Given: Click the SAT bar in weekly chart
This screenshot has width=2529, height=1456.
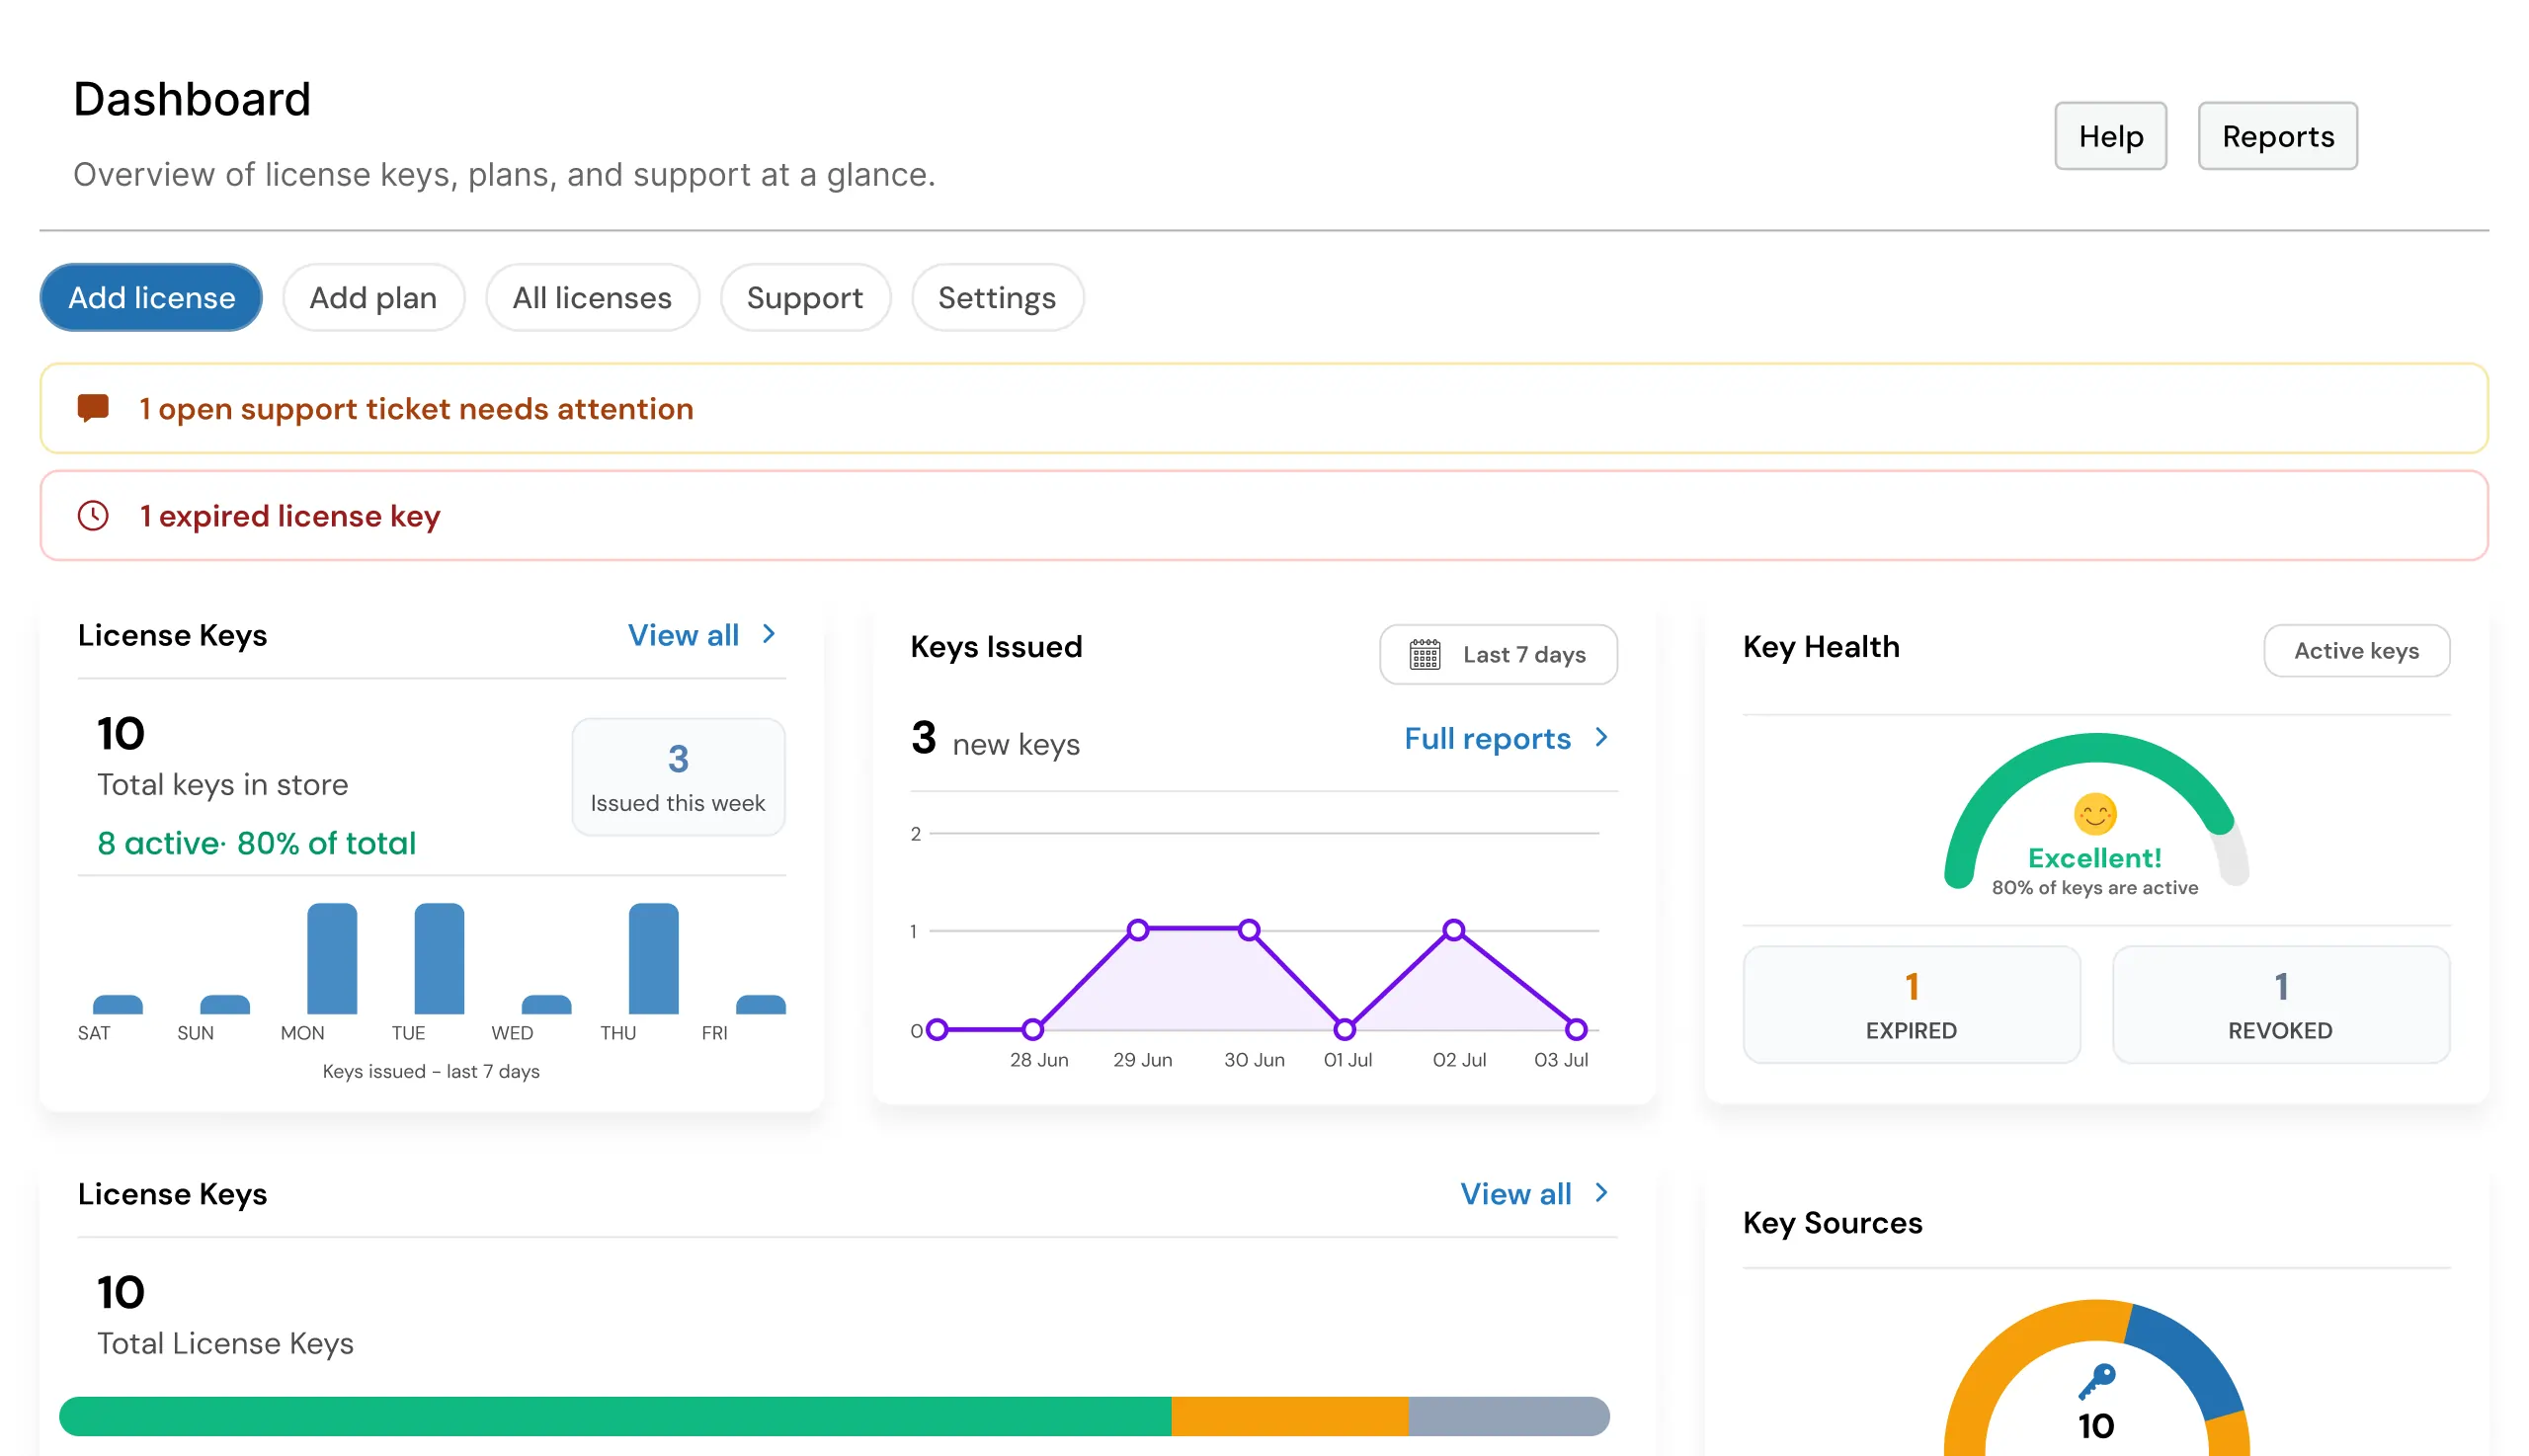Looking at the screenshot, I should (x=118, y=1004).
